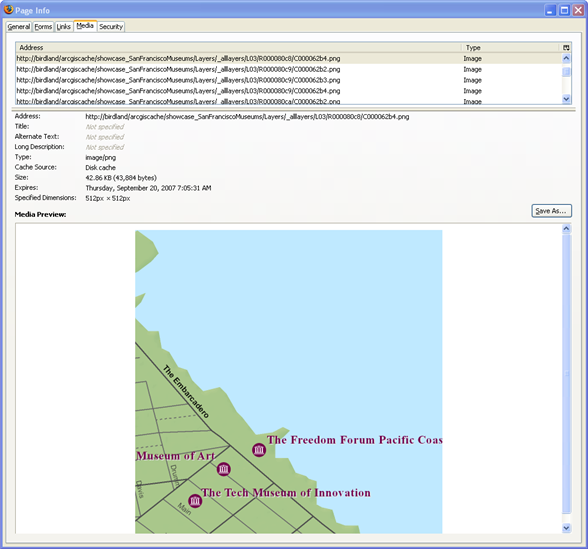Click the media list scroll down arrow
Screen dimensions: 588x549
click(x=566, y=99)
